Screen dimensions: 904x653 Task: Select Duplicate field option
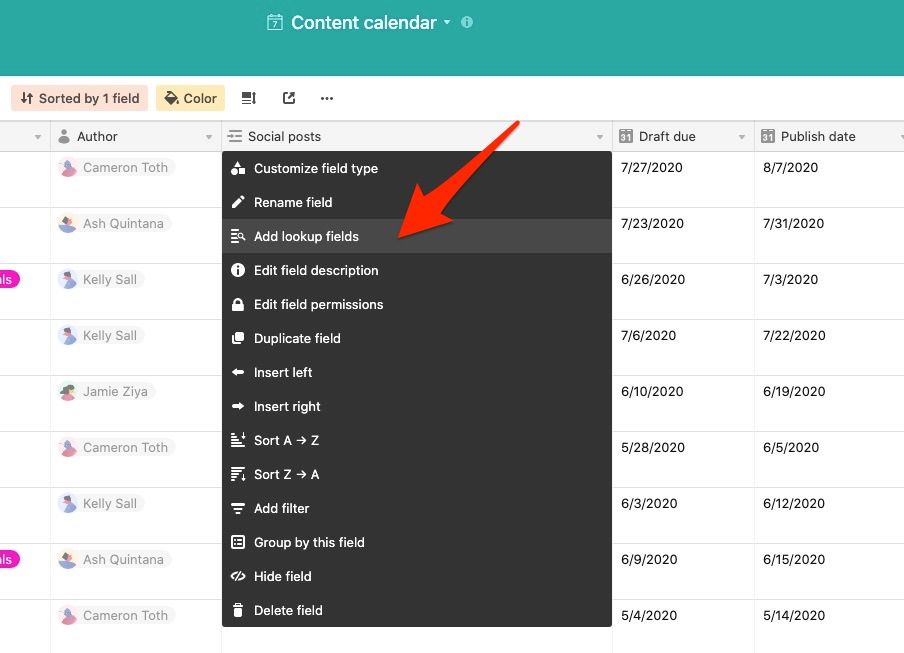coord(417,338)
